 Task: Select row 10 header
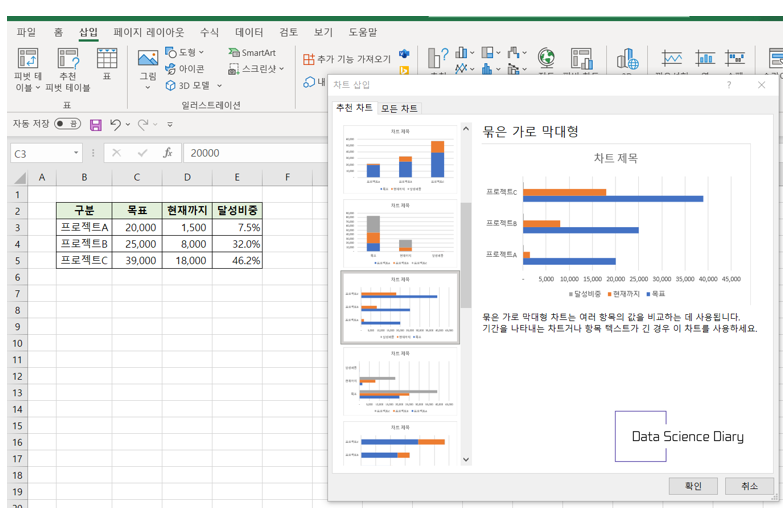click(x=17, y=343)
